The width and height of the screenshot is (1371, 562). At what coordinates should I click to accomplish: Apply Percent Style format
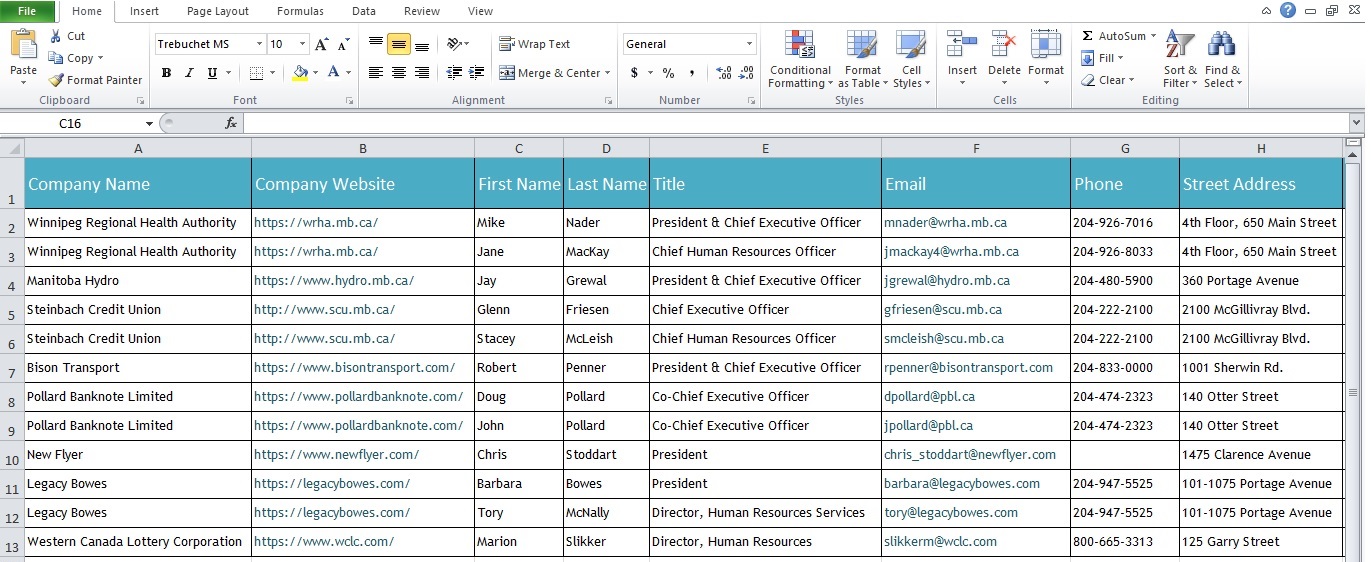[x=668, y=73]
